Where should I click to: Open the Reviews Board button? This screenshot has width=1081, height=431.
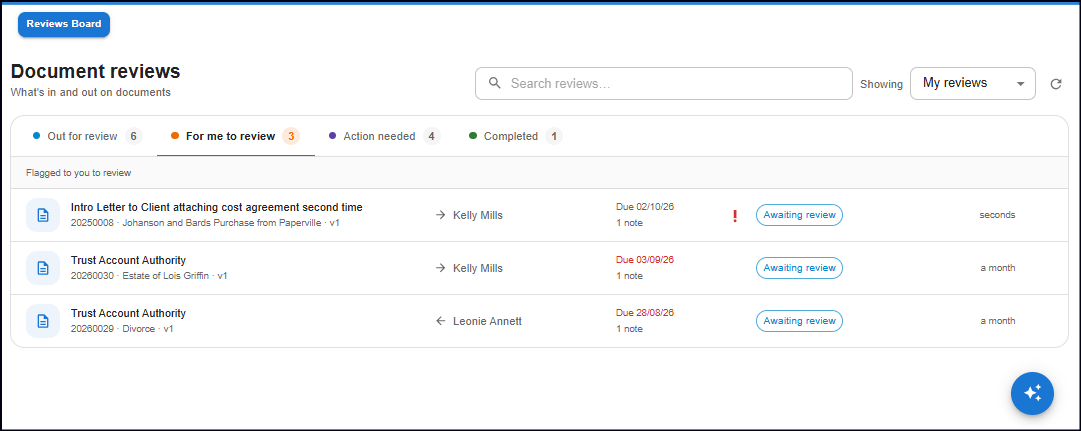[x=63, y=24]
